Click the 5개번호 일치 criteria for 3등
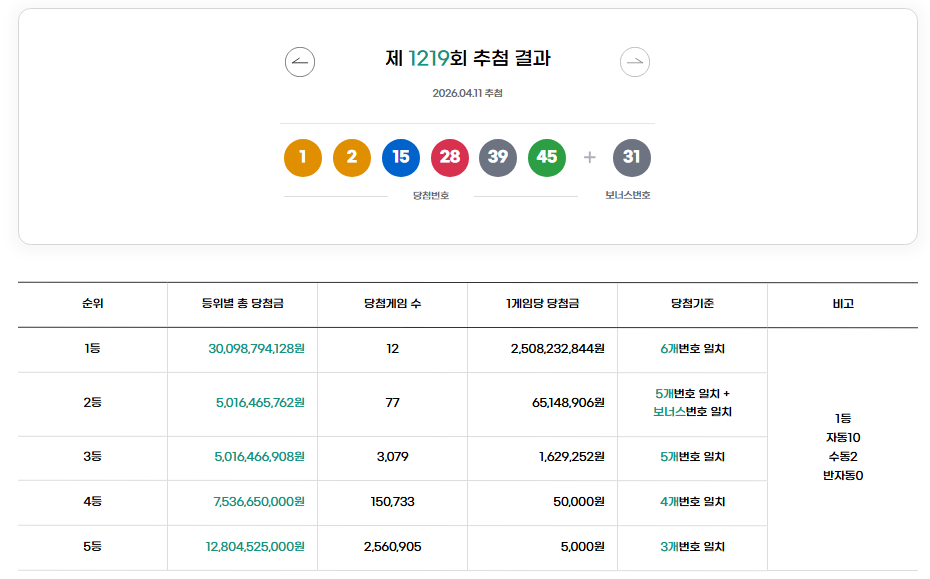Image resolution: width=930 pixels, height=579 pixels. click(692, 458)
